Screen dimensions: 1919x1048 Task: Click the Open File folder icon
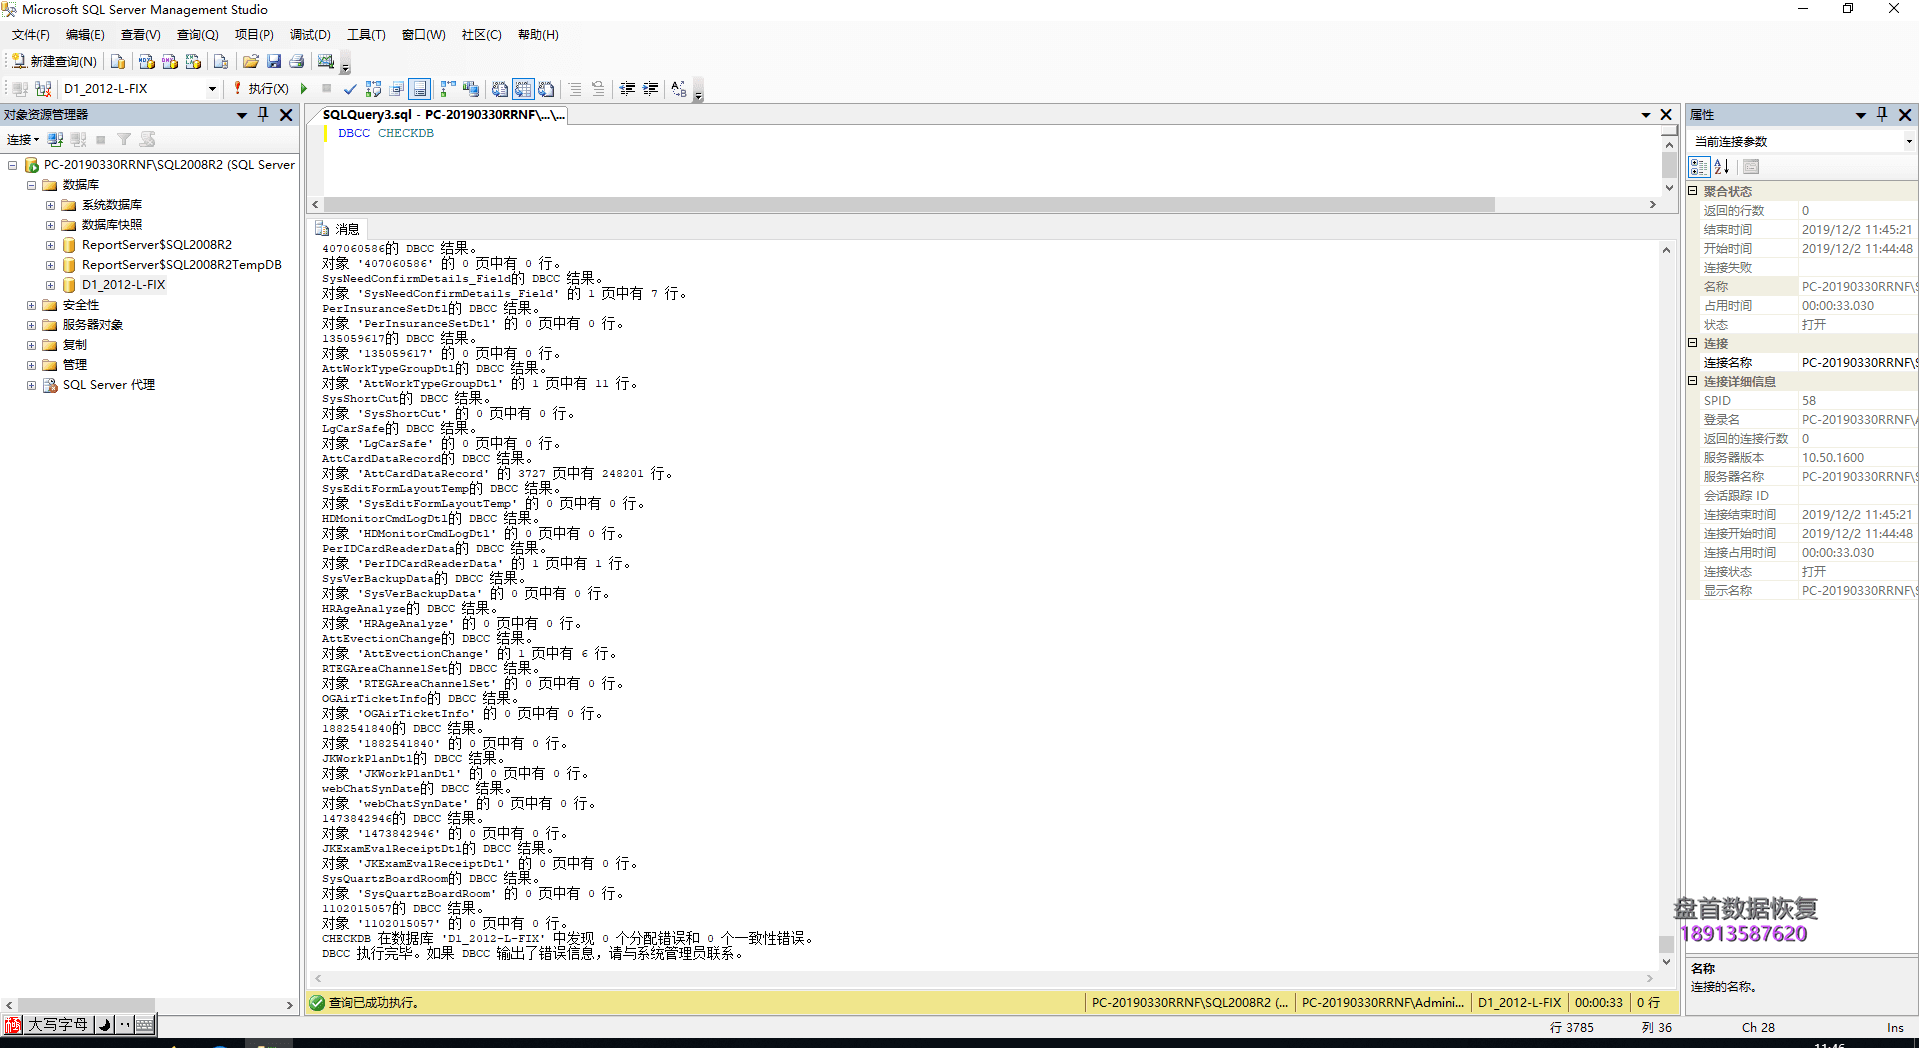click(251, 61)
